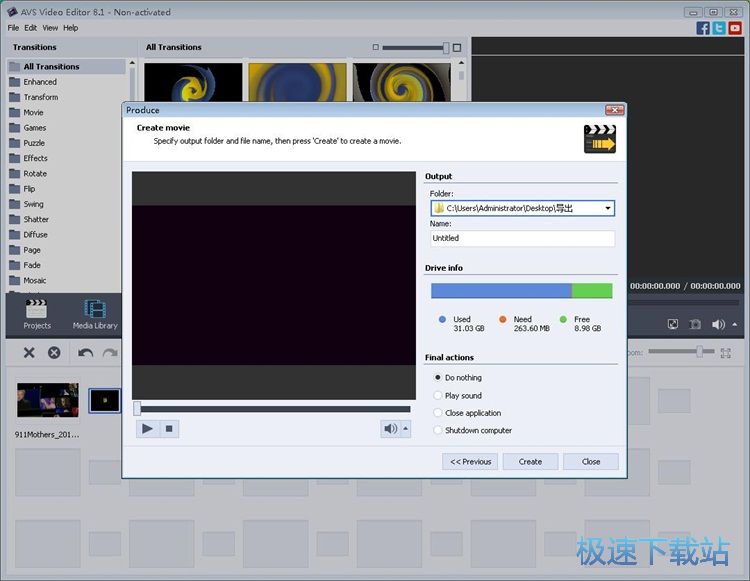750x581 pixels.
Task: Expand the Produce dialog volume arrow
Action: pyautogui.click(x=406, y=428)
